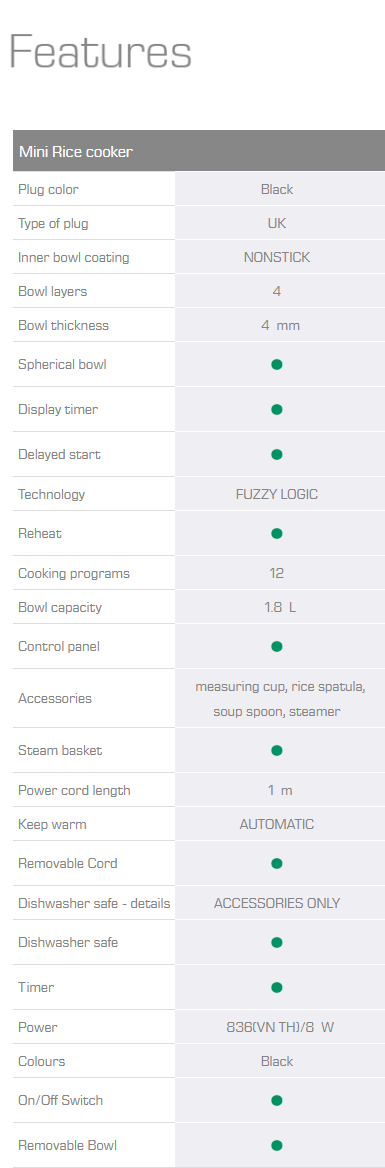Select the Type of plug UK value
Image resolution: width=385 pixels, height=1168 pixels.
pos(277,223)
